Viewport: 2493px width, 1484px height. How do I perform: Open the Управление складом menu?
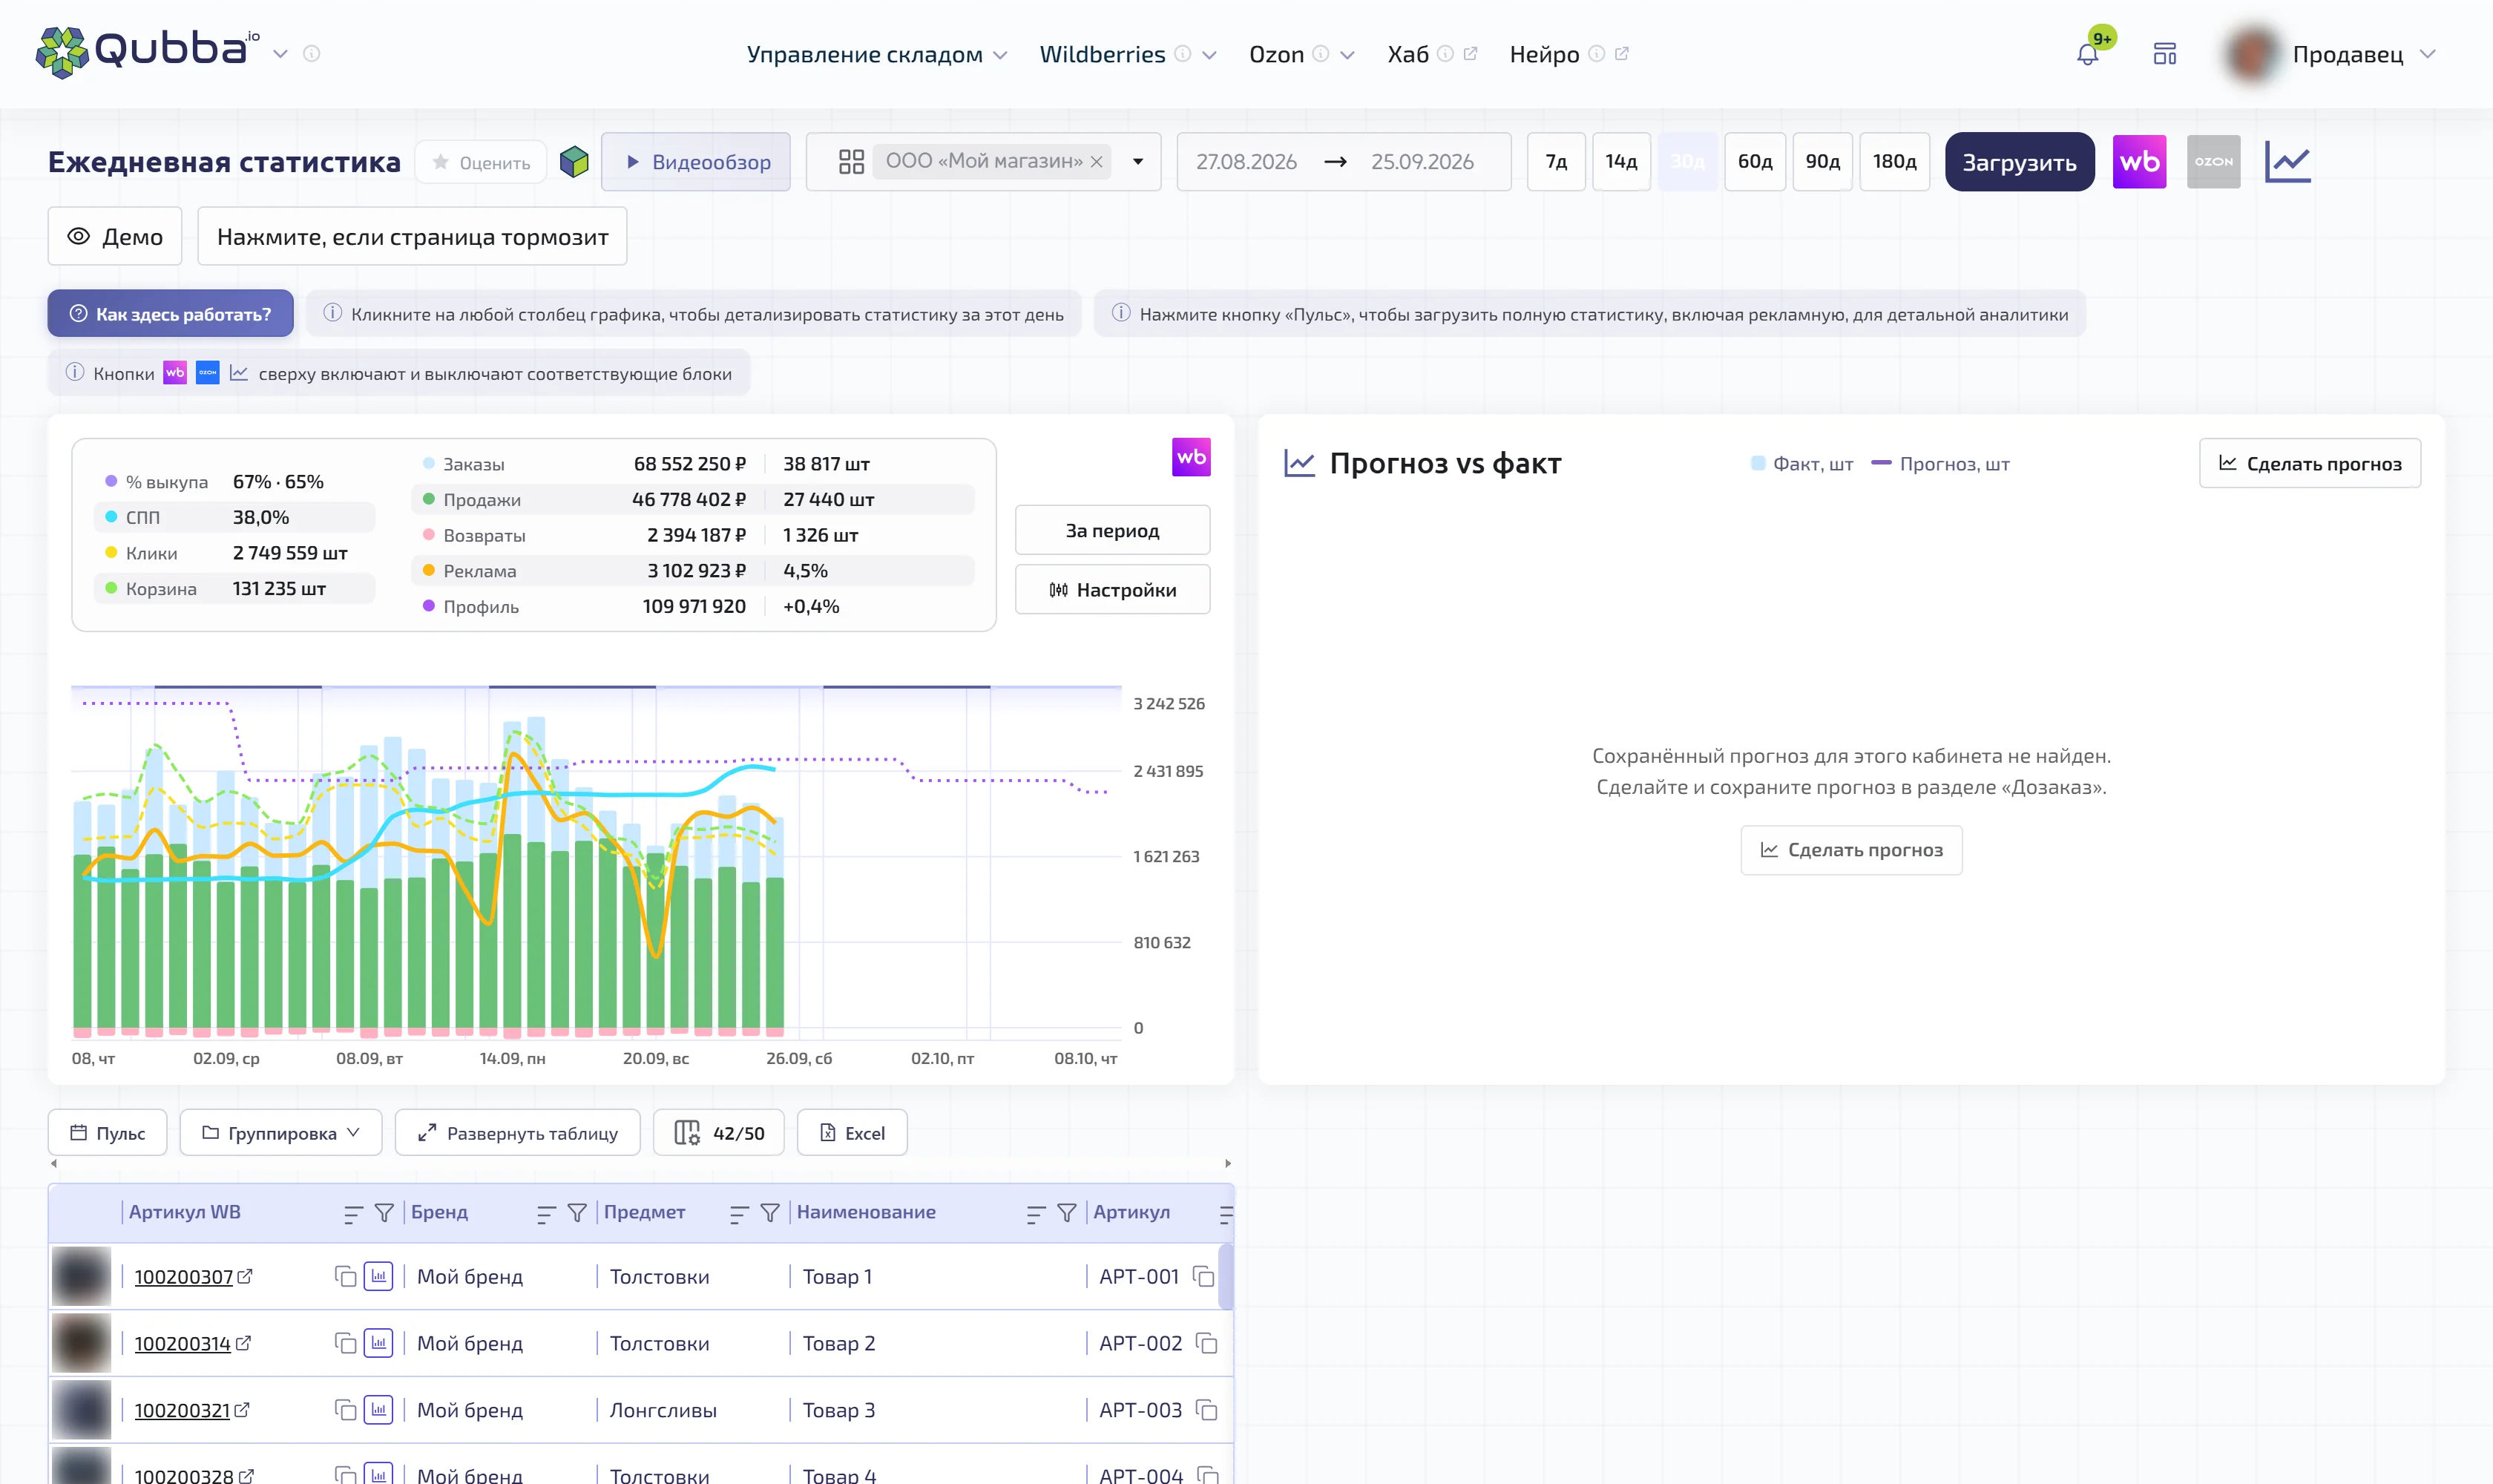pyautogui.click(x=876, y=54)
